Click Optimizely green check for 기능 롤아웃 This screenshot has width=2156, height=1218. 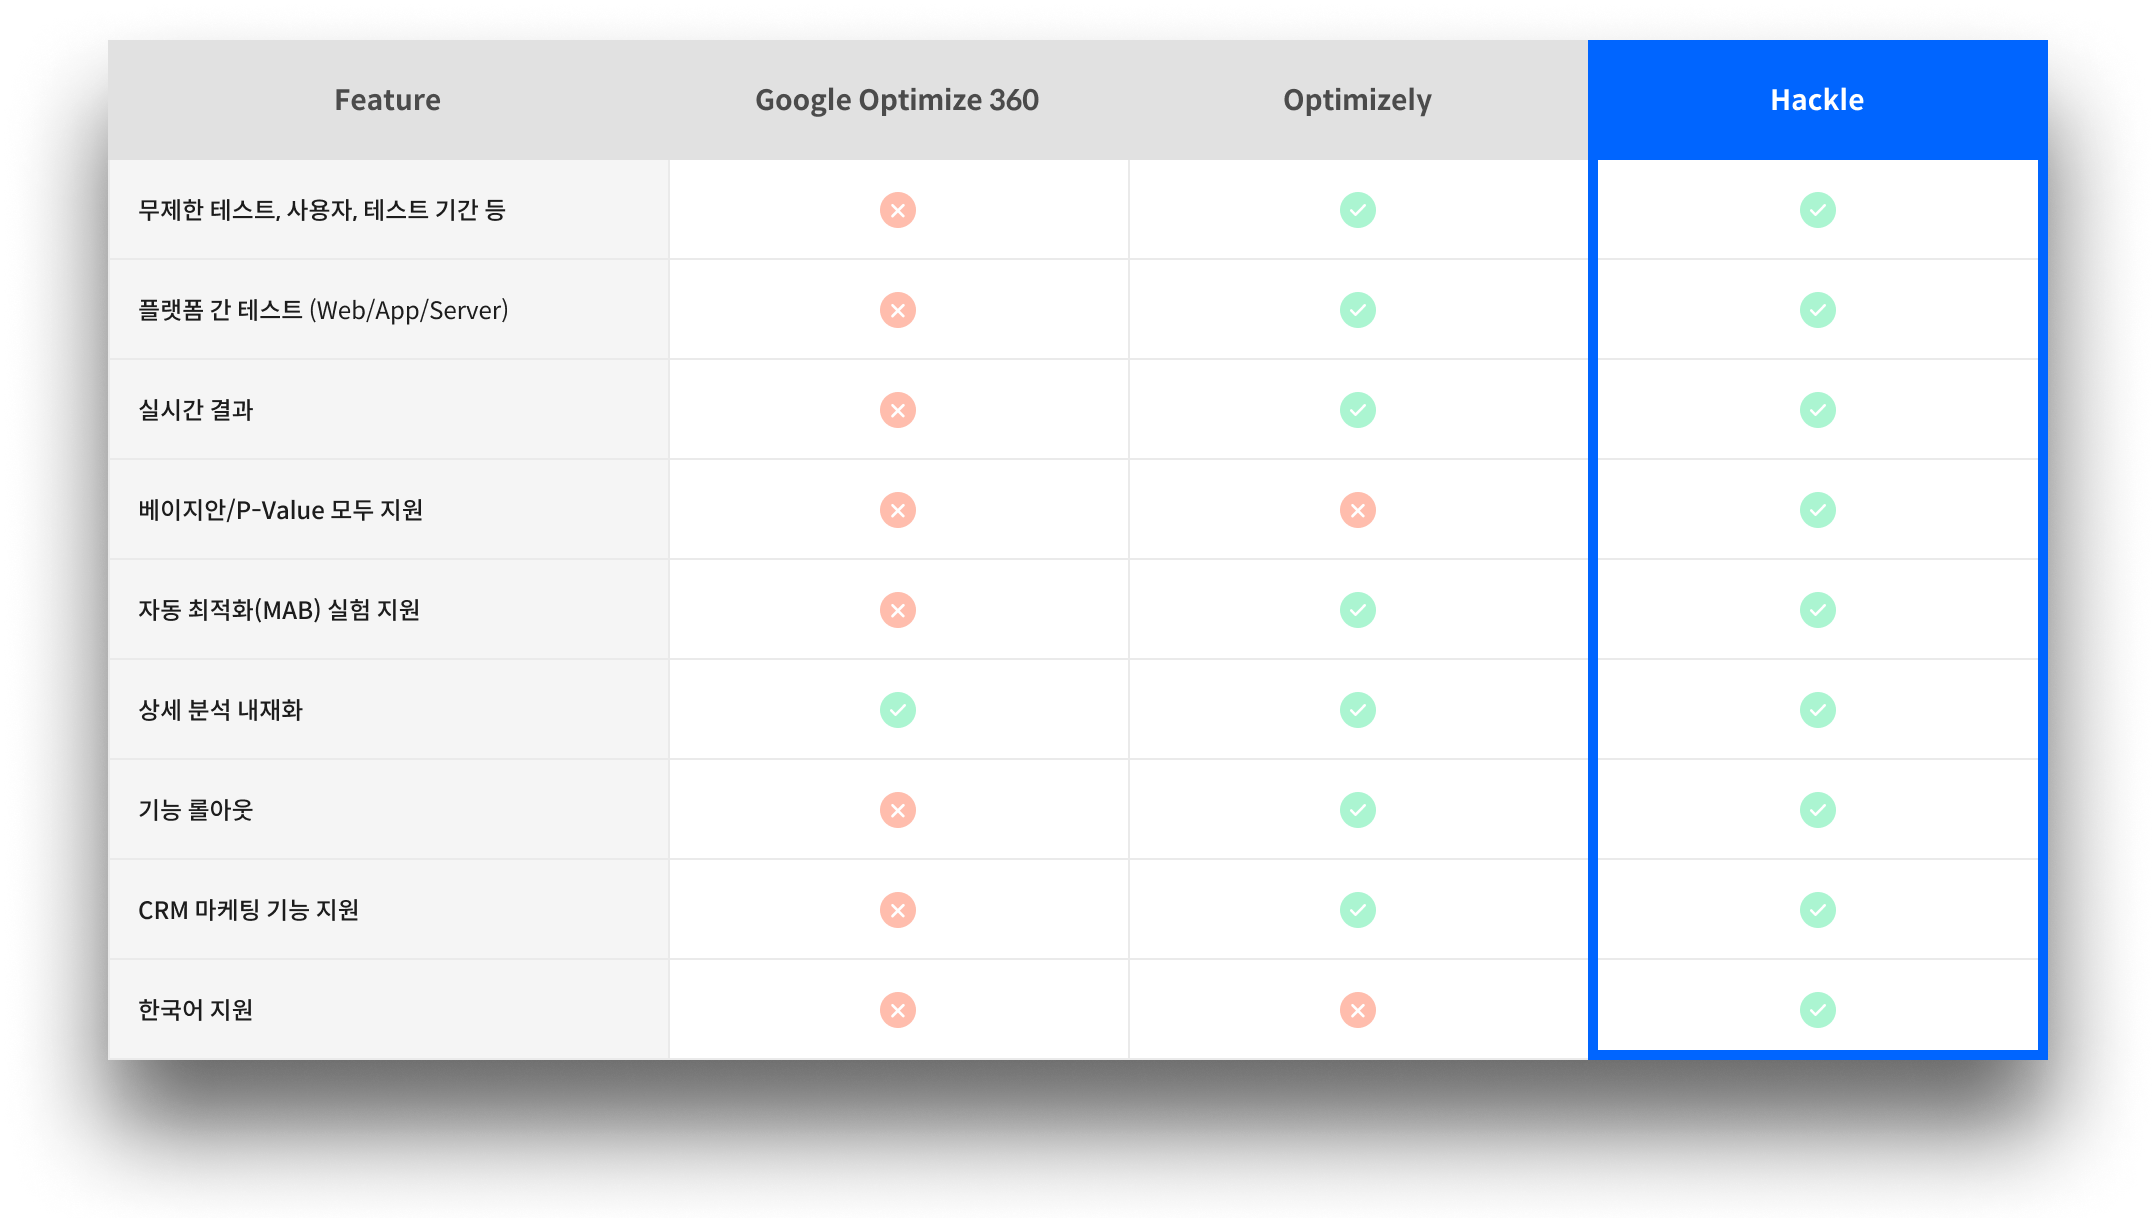coord(1357,810)
